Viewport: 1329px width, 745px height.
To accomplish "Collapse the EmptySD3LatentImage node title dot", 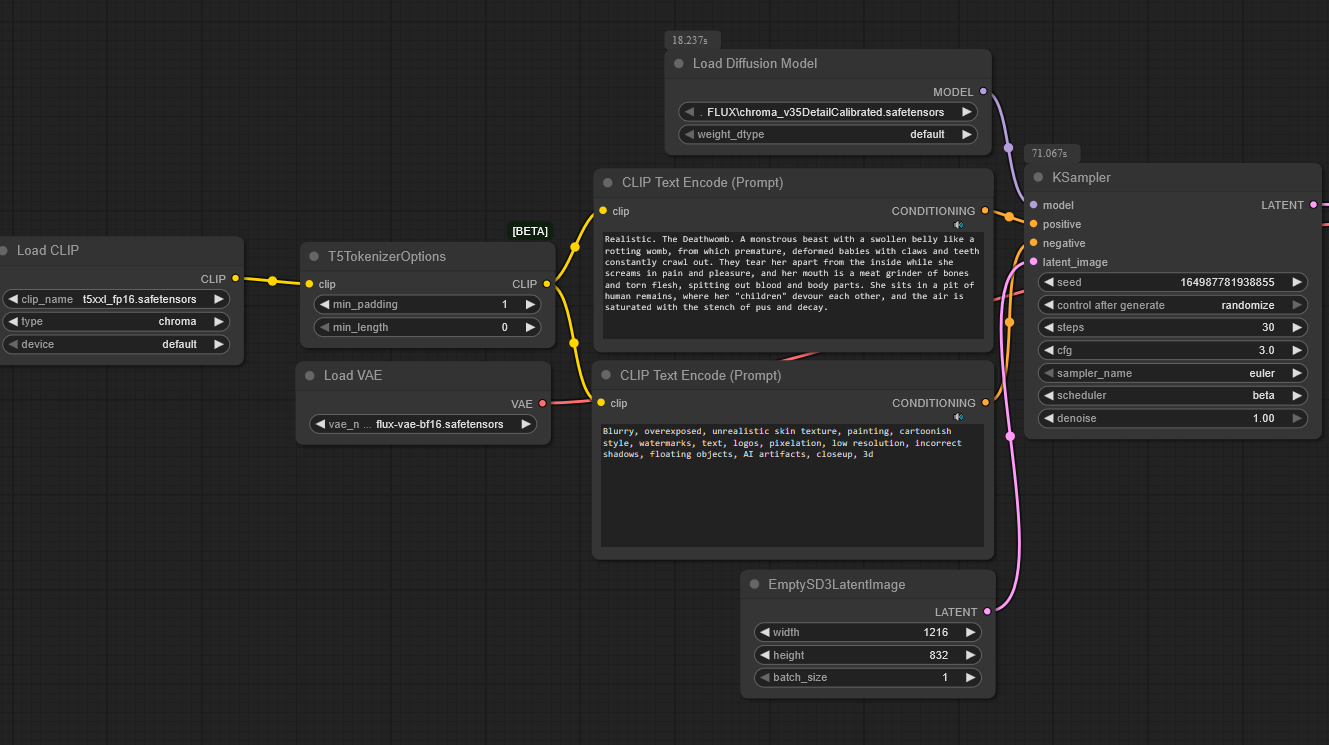I will click(753, 585).
